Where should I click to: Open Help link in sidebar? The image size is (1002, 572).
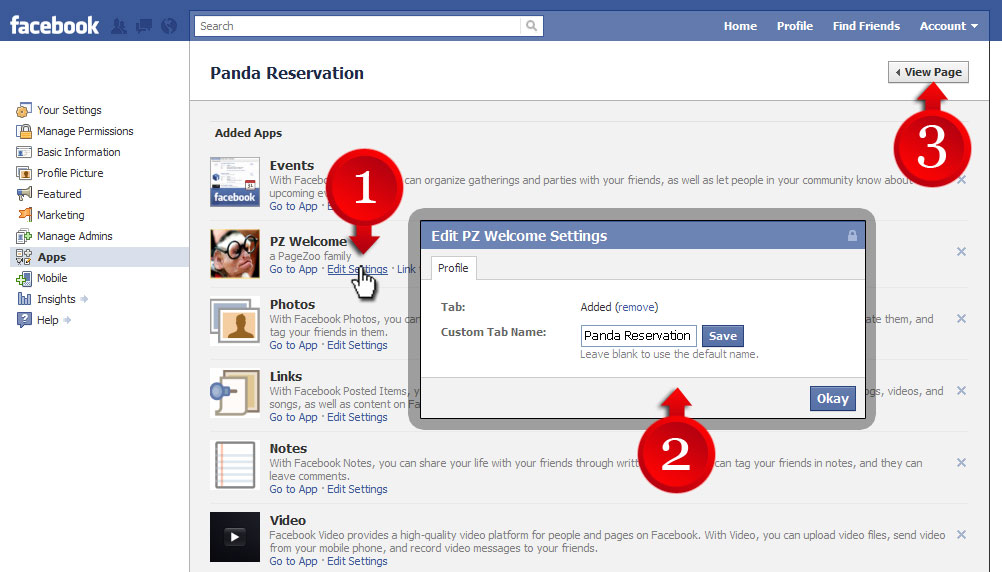point(47,320)
